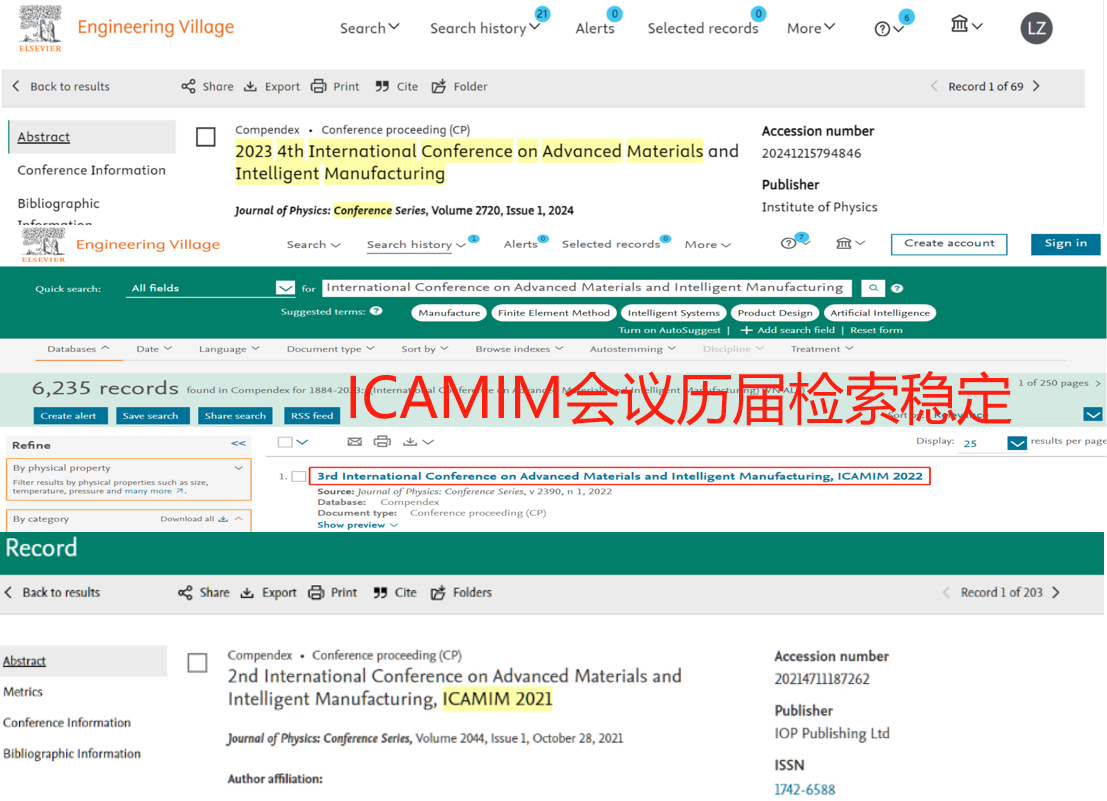Click ISSN link 1742-6588
This screenshot has height=801, width=1107.
coord(805,790)
